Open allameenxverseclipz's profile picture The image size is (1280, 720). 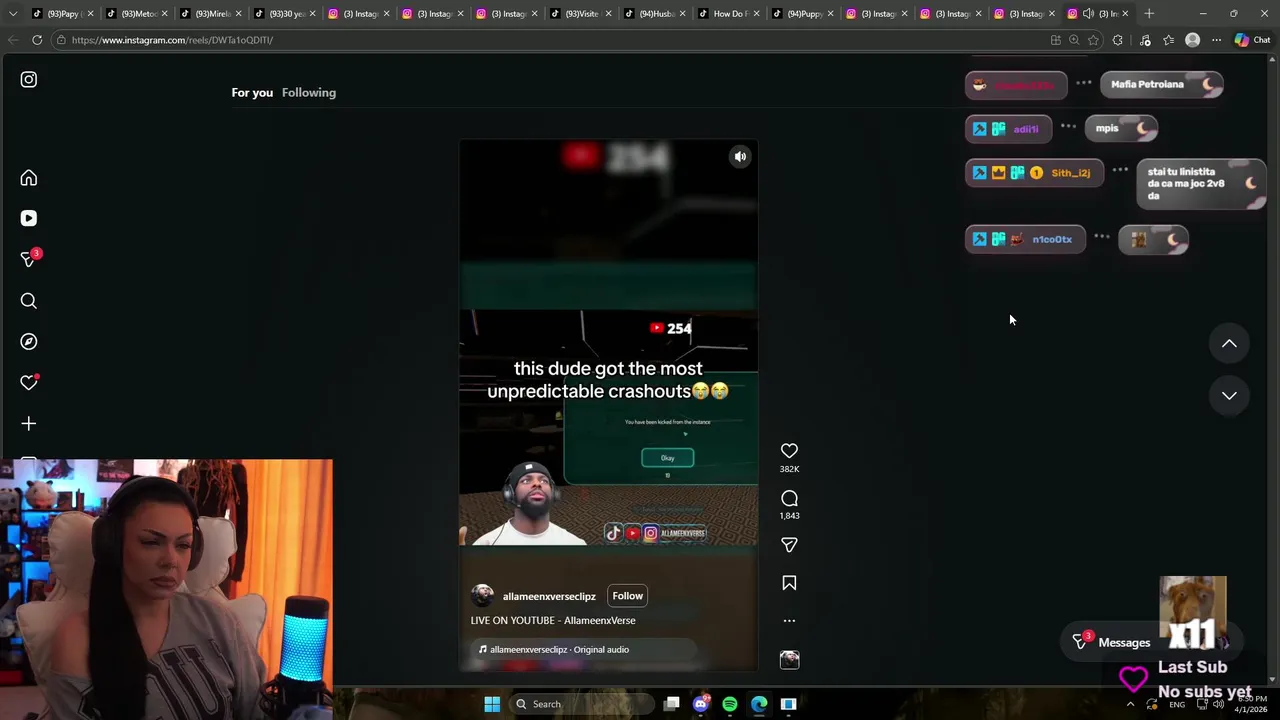click(482, 596)
